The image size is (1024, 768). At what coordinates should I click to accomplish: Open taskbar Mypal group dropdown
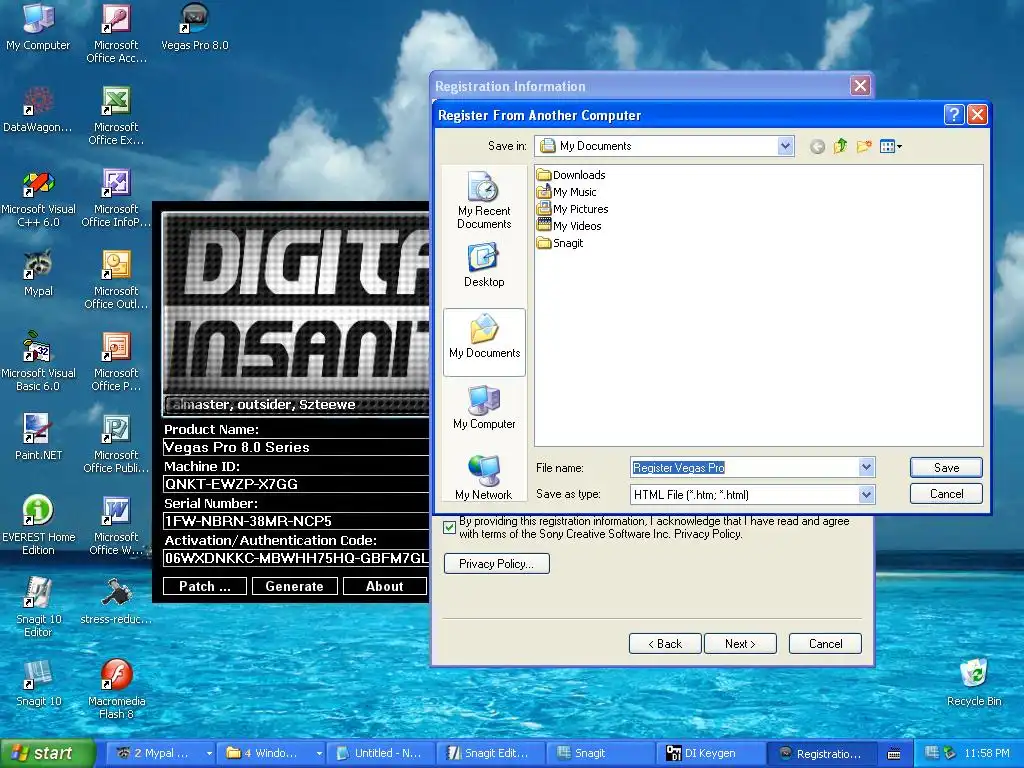[x=209, y=754]
